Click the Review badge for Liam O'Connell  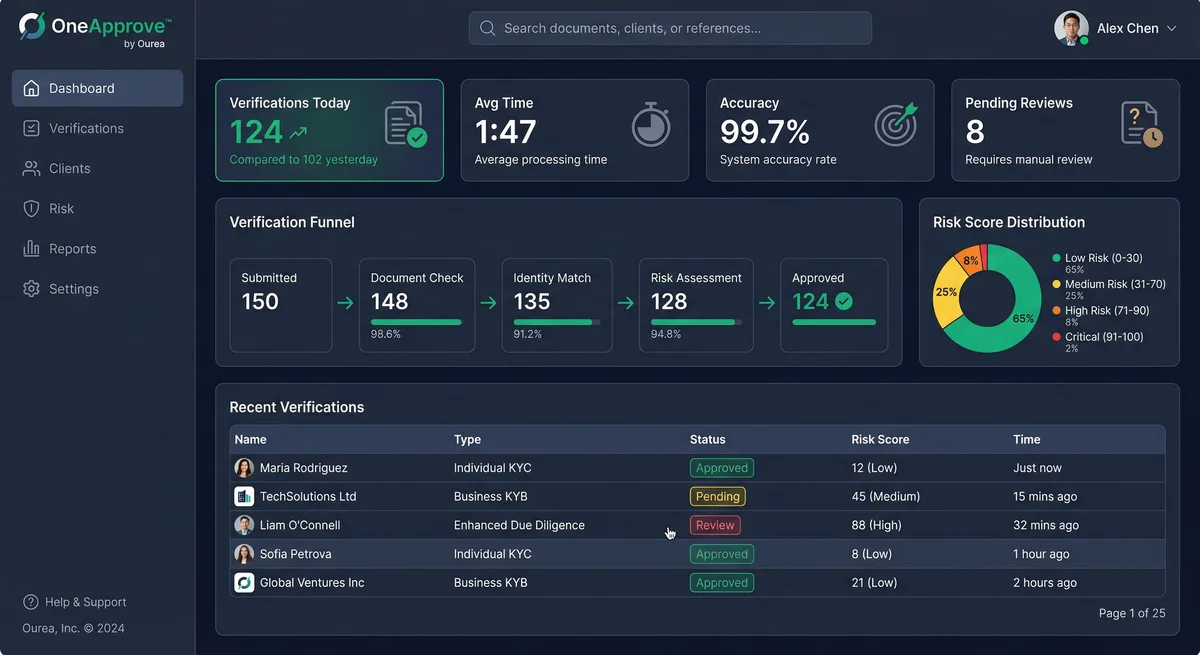pos(715,524)
